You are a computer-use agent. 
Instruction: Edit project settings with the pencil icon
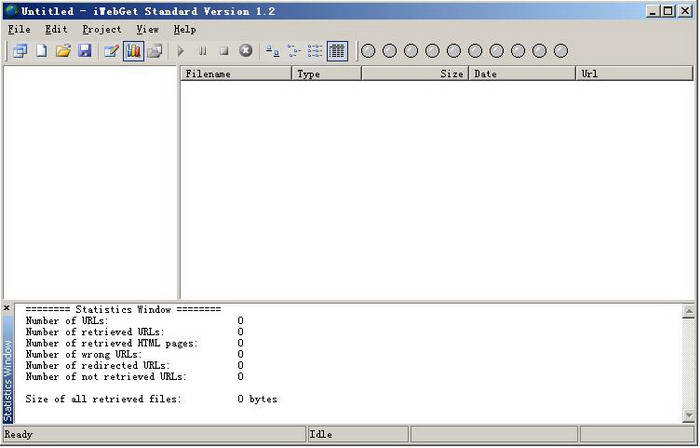click(111, 51)
